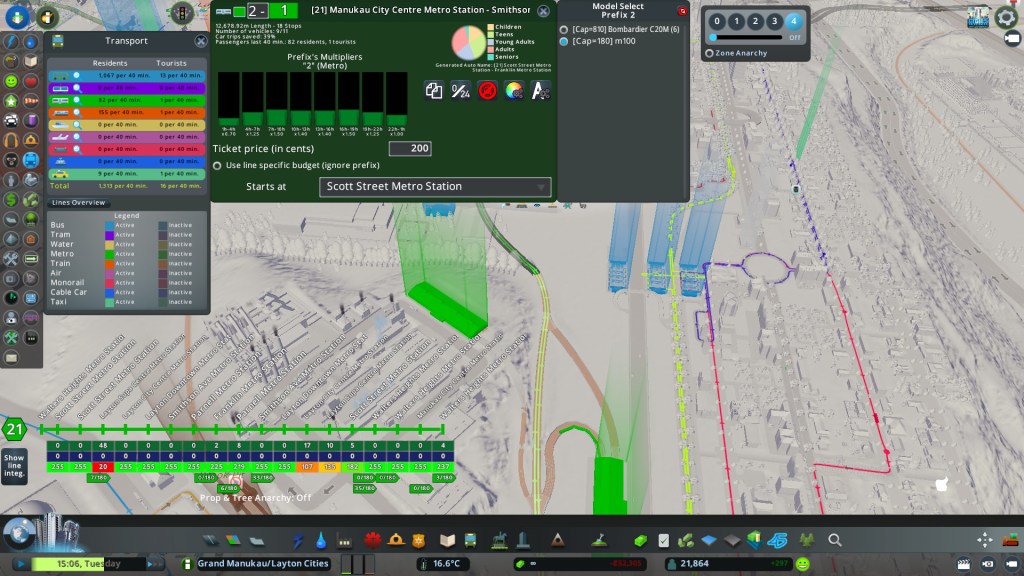Open the settings gear in top right

tap(1006, 17)
